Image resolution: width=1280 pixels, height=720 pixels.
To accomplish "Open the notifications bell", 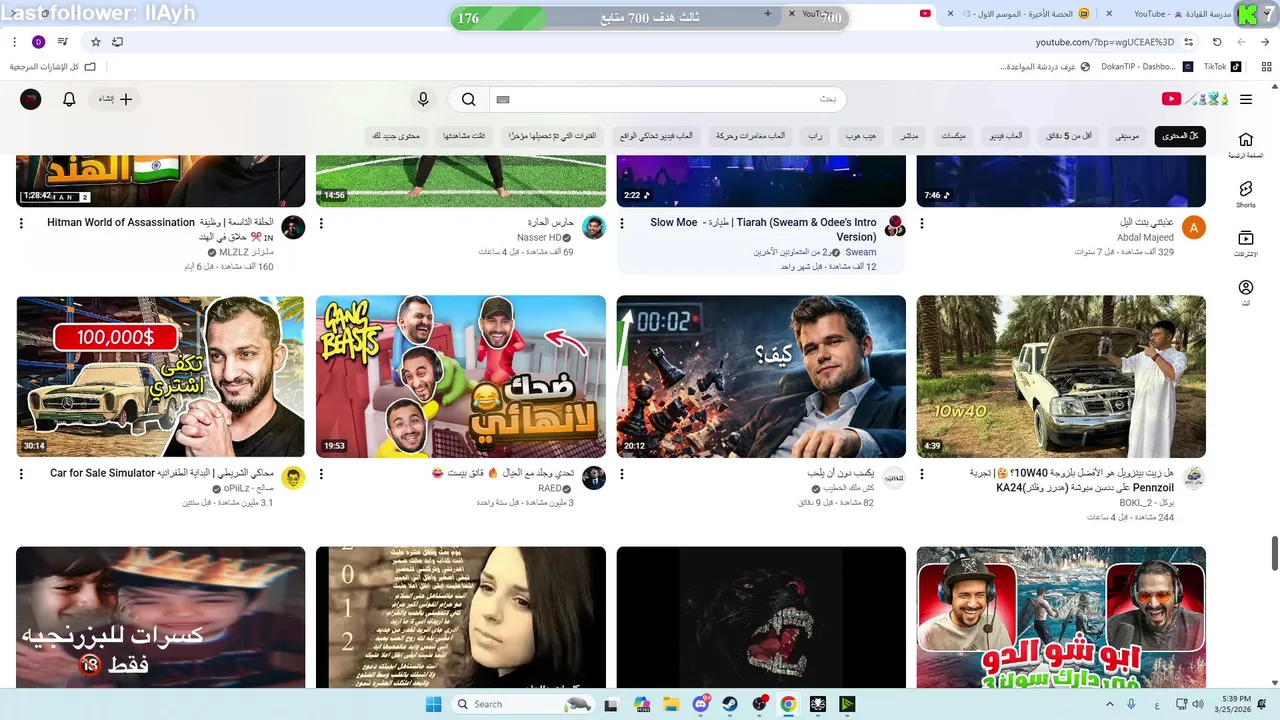I will coord(69,99).
